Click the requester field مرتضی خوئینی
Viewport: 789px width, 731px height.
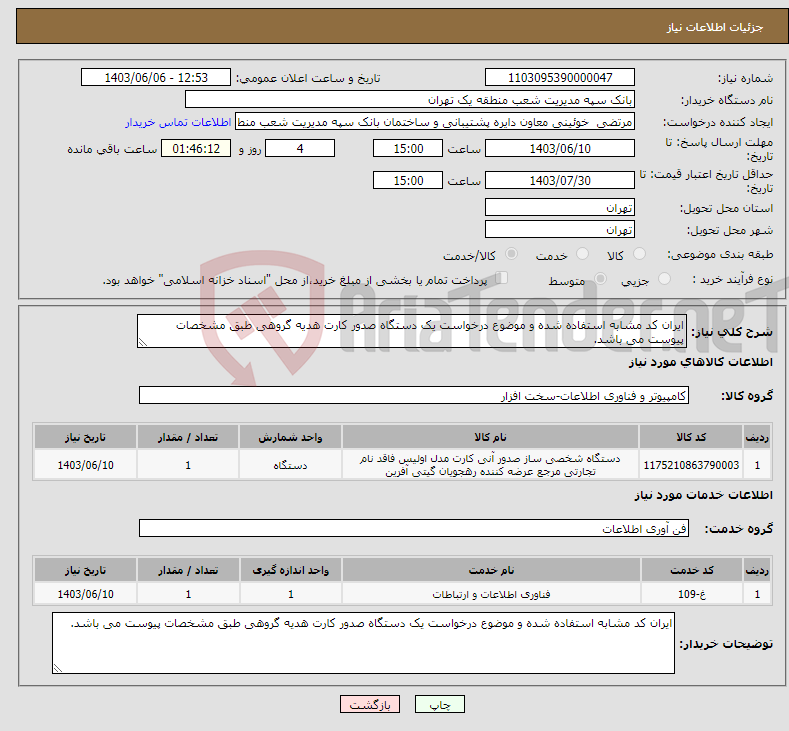click(435, 122)
